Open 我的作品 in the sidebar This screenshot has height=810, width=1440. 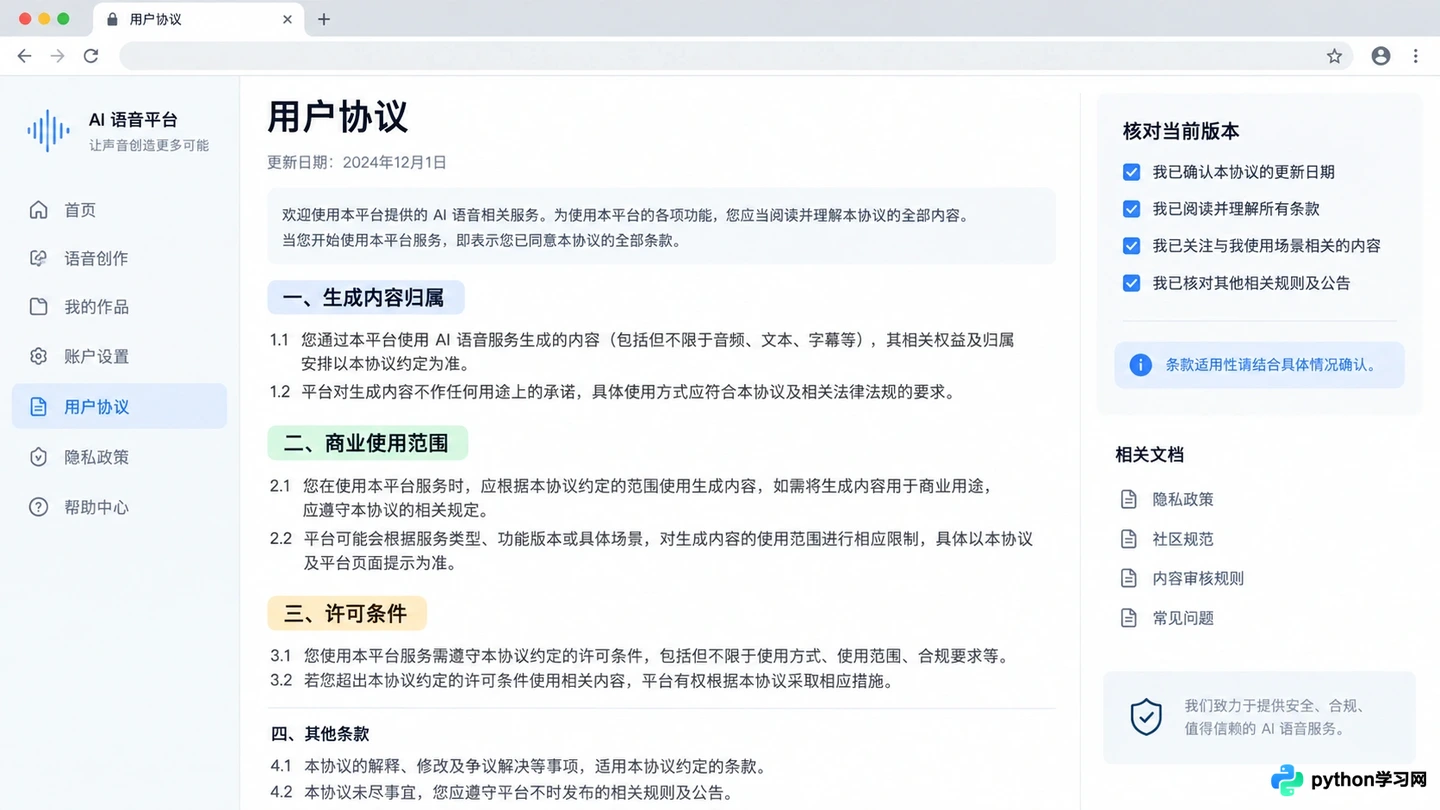point(119,307)
